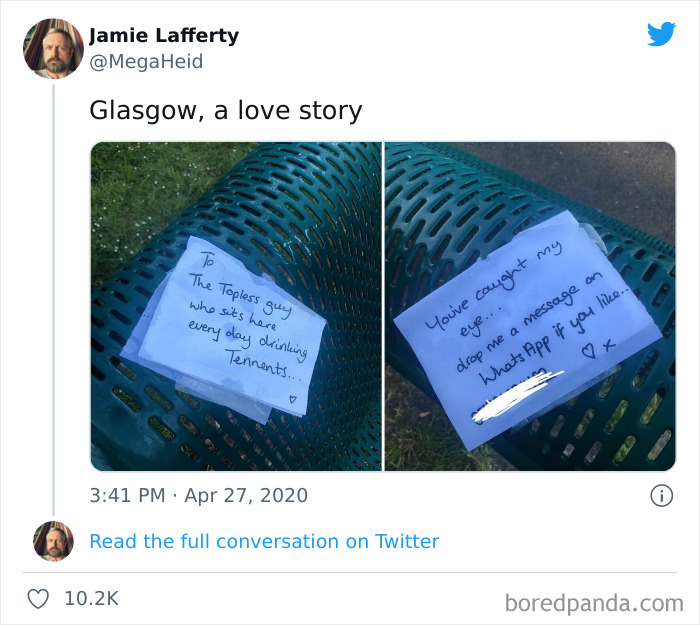Click the boredpanda.com watermark
700x625 pixels.
pos(594,604)
